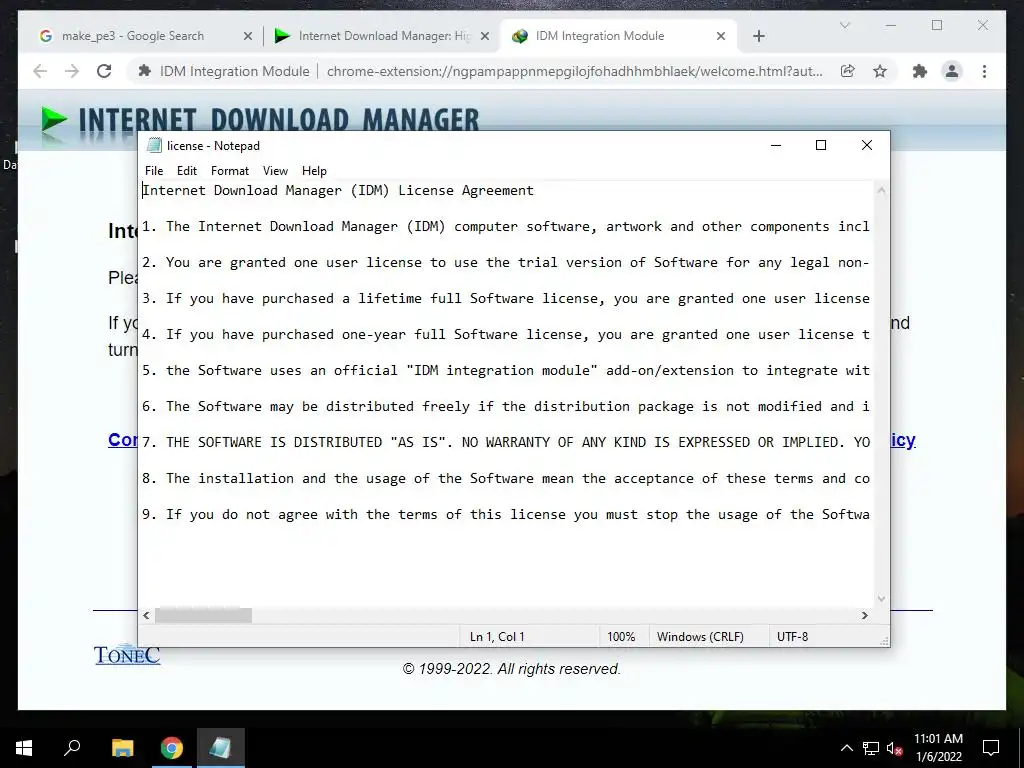
Task: Click Chrome icon on taskbar
Action: pos(172,748)
